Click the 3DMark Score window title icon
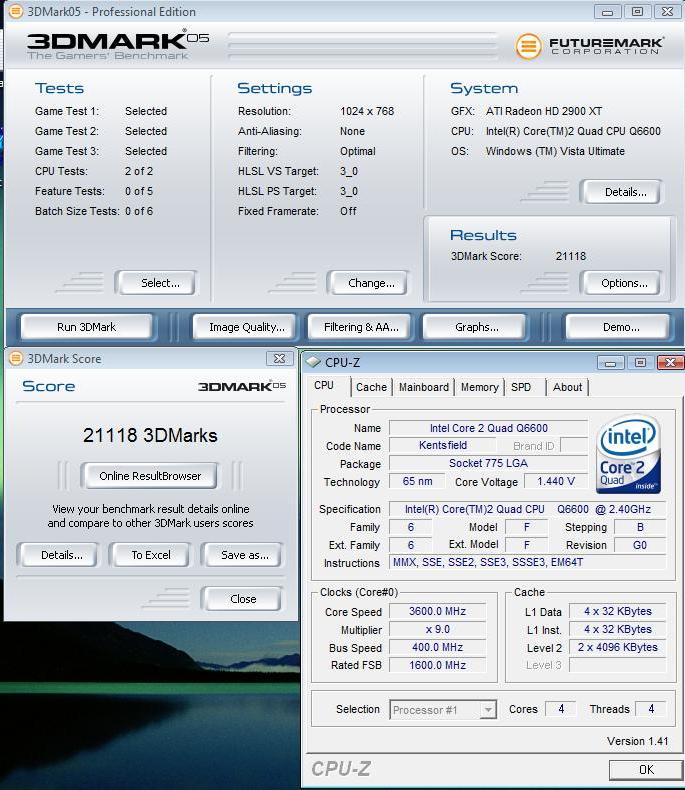The height and width of the screenshot is (790, 685). coord(16,358)
